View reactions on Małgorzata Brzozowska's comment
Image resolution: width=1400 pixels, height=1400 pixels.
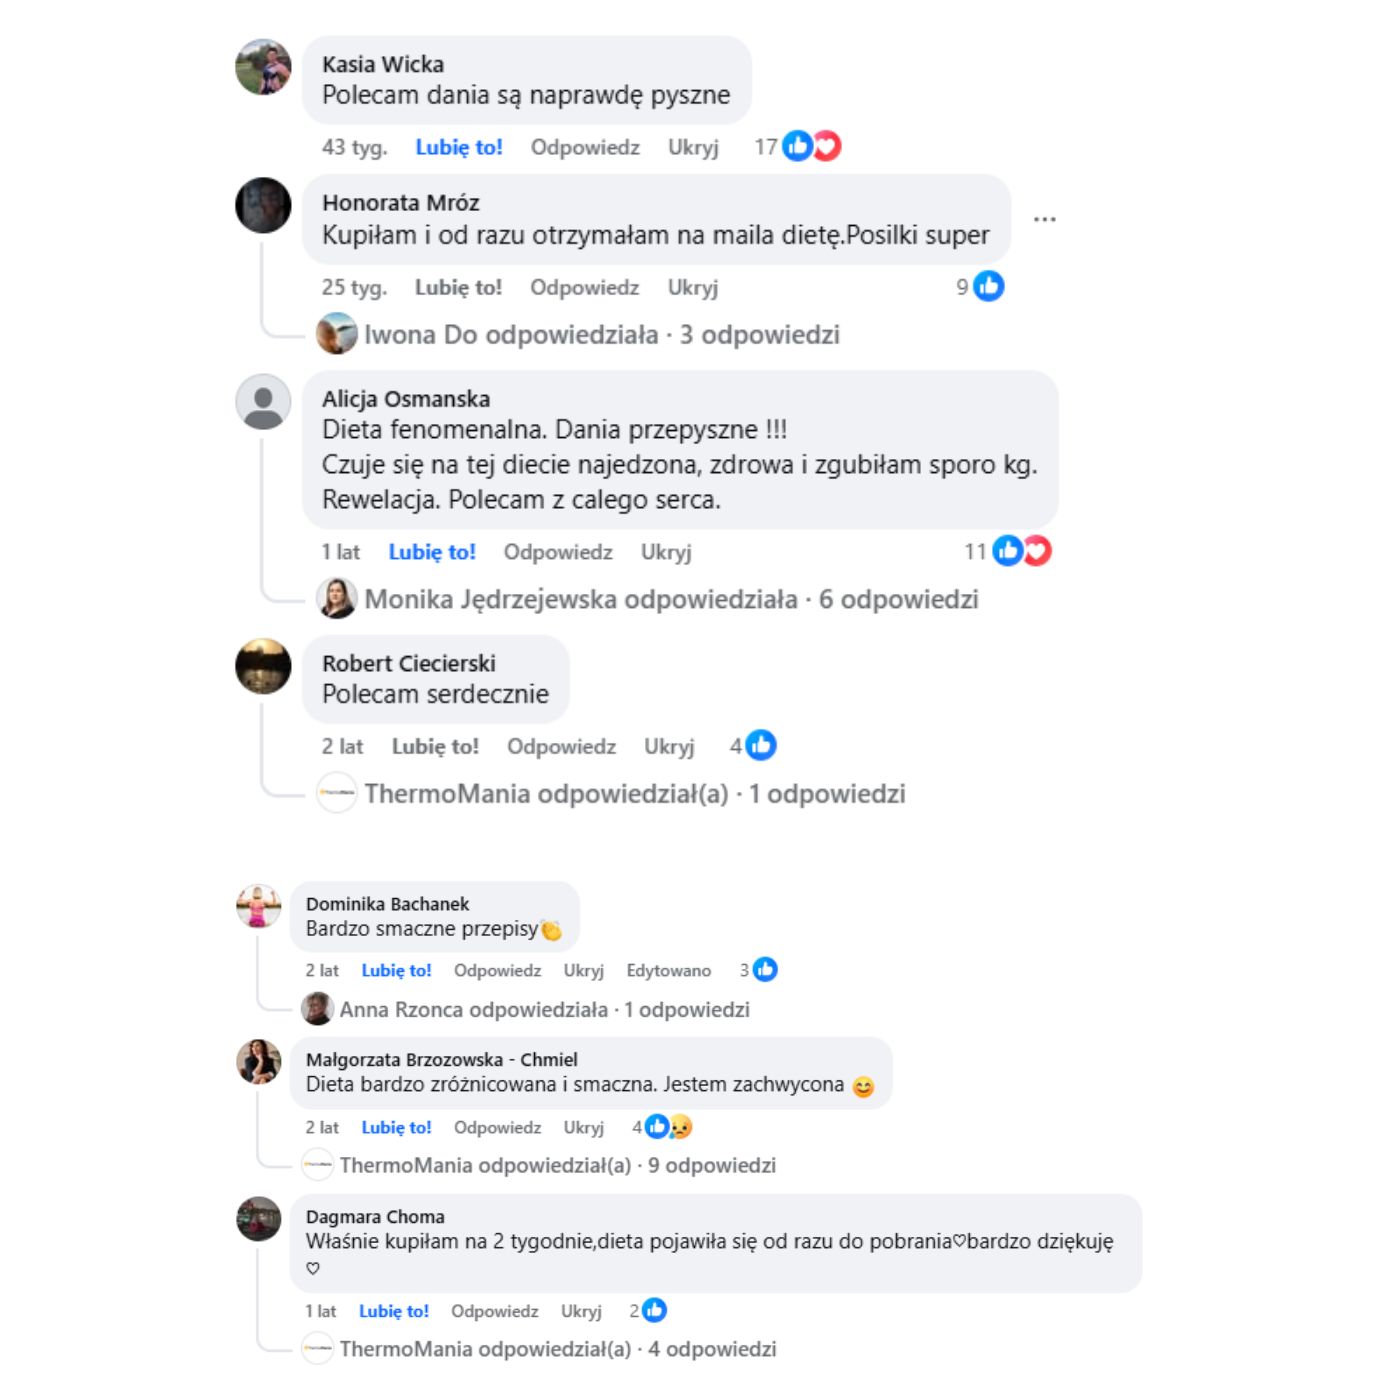669,1127
